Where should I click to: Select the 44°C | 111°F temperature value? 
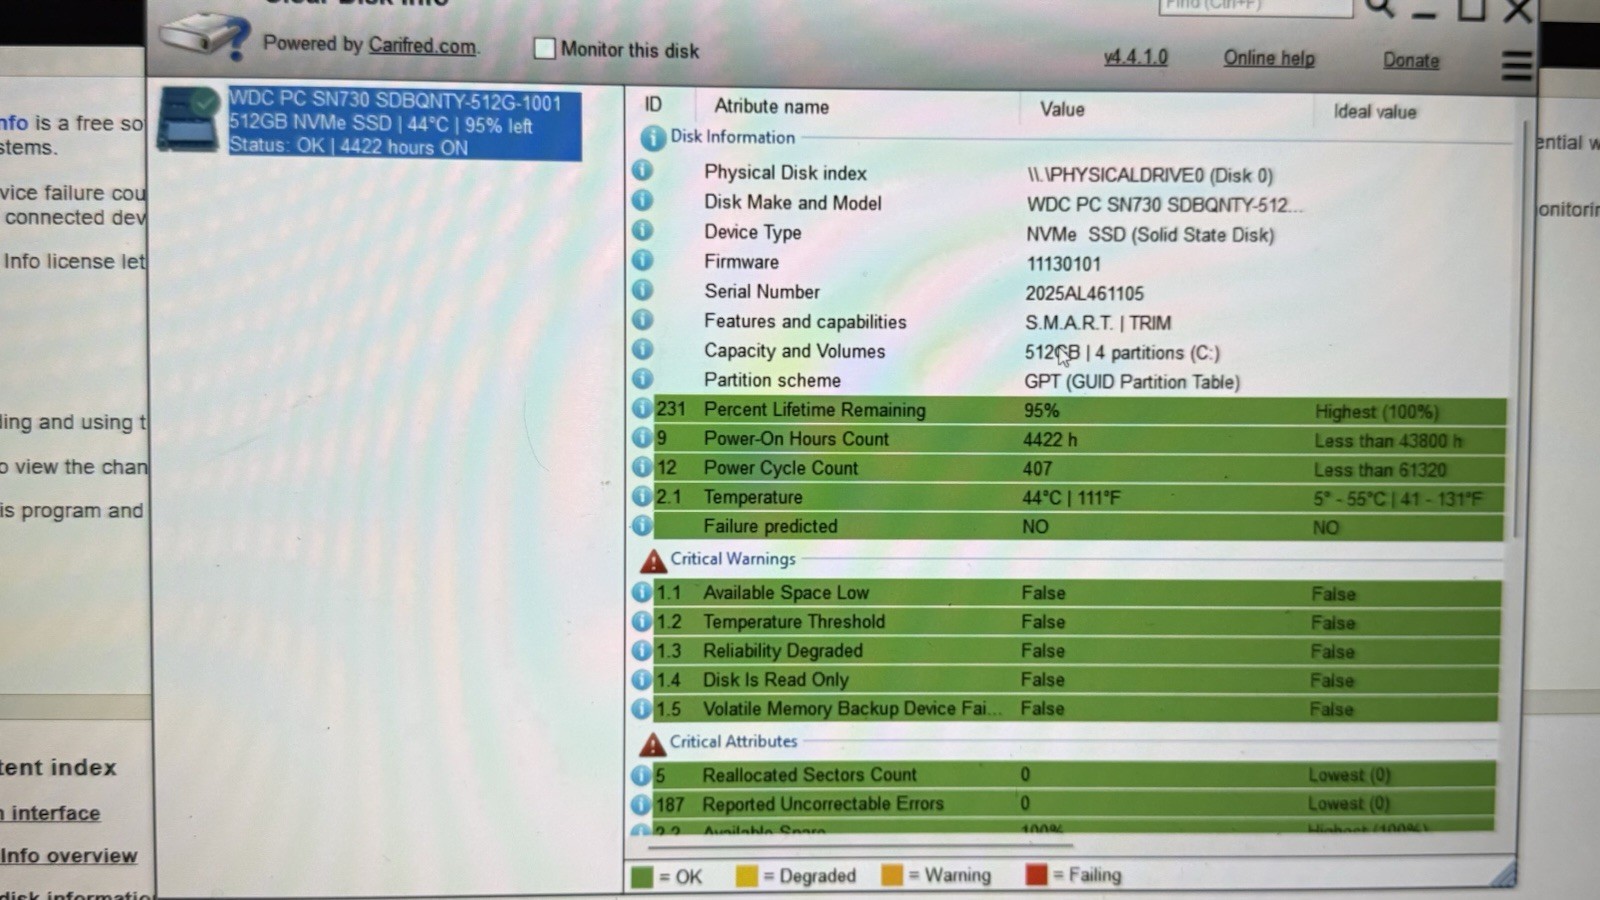(x=1071, y=497)
